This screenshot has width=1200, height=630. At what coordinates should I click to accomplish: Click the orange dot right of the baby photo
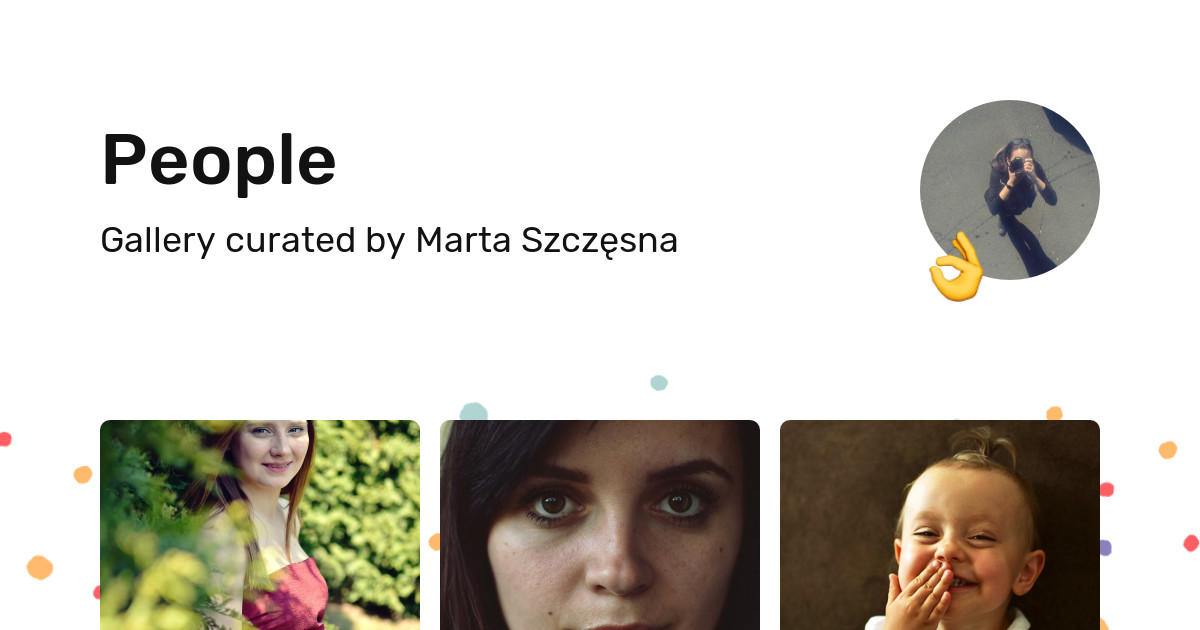coord(1167,450)
